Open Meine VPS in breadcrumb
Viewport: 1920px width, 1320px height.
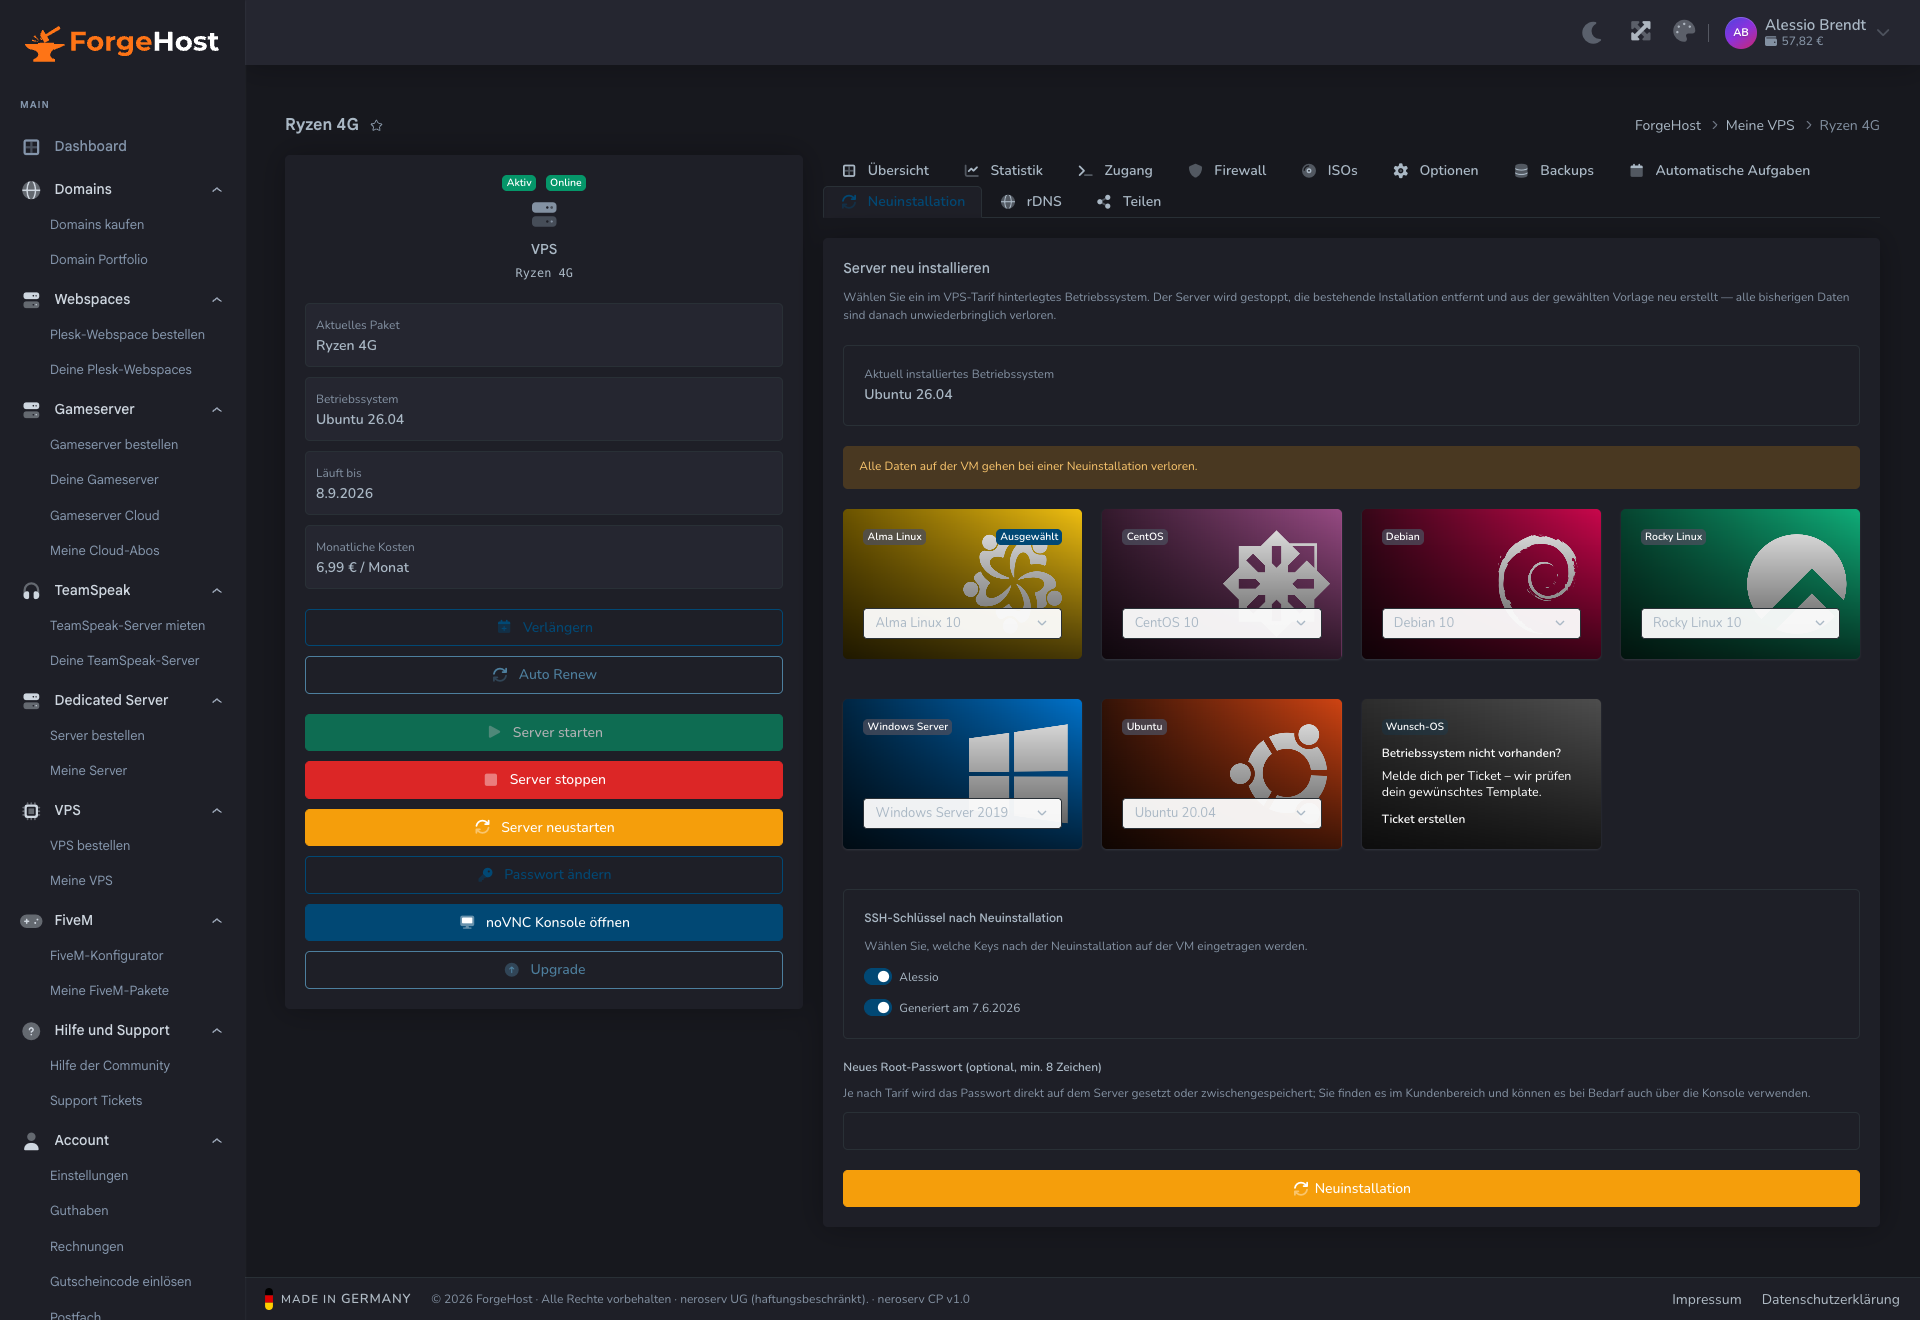1759,125
